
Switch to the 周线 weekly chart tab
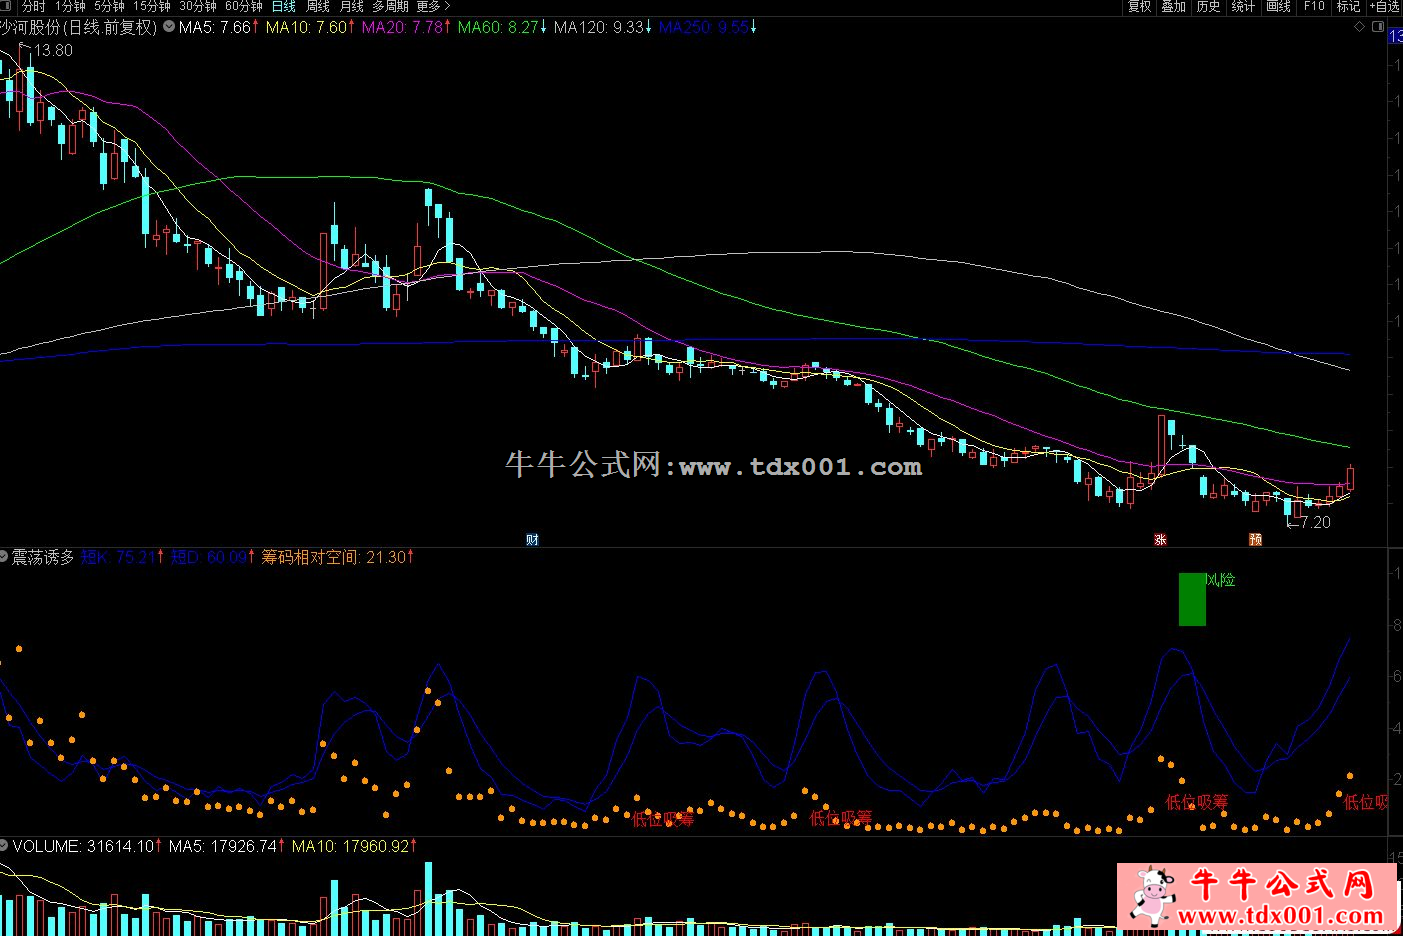point(317,6)
